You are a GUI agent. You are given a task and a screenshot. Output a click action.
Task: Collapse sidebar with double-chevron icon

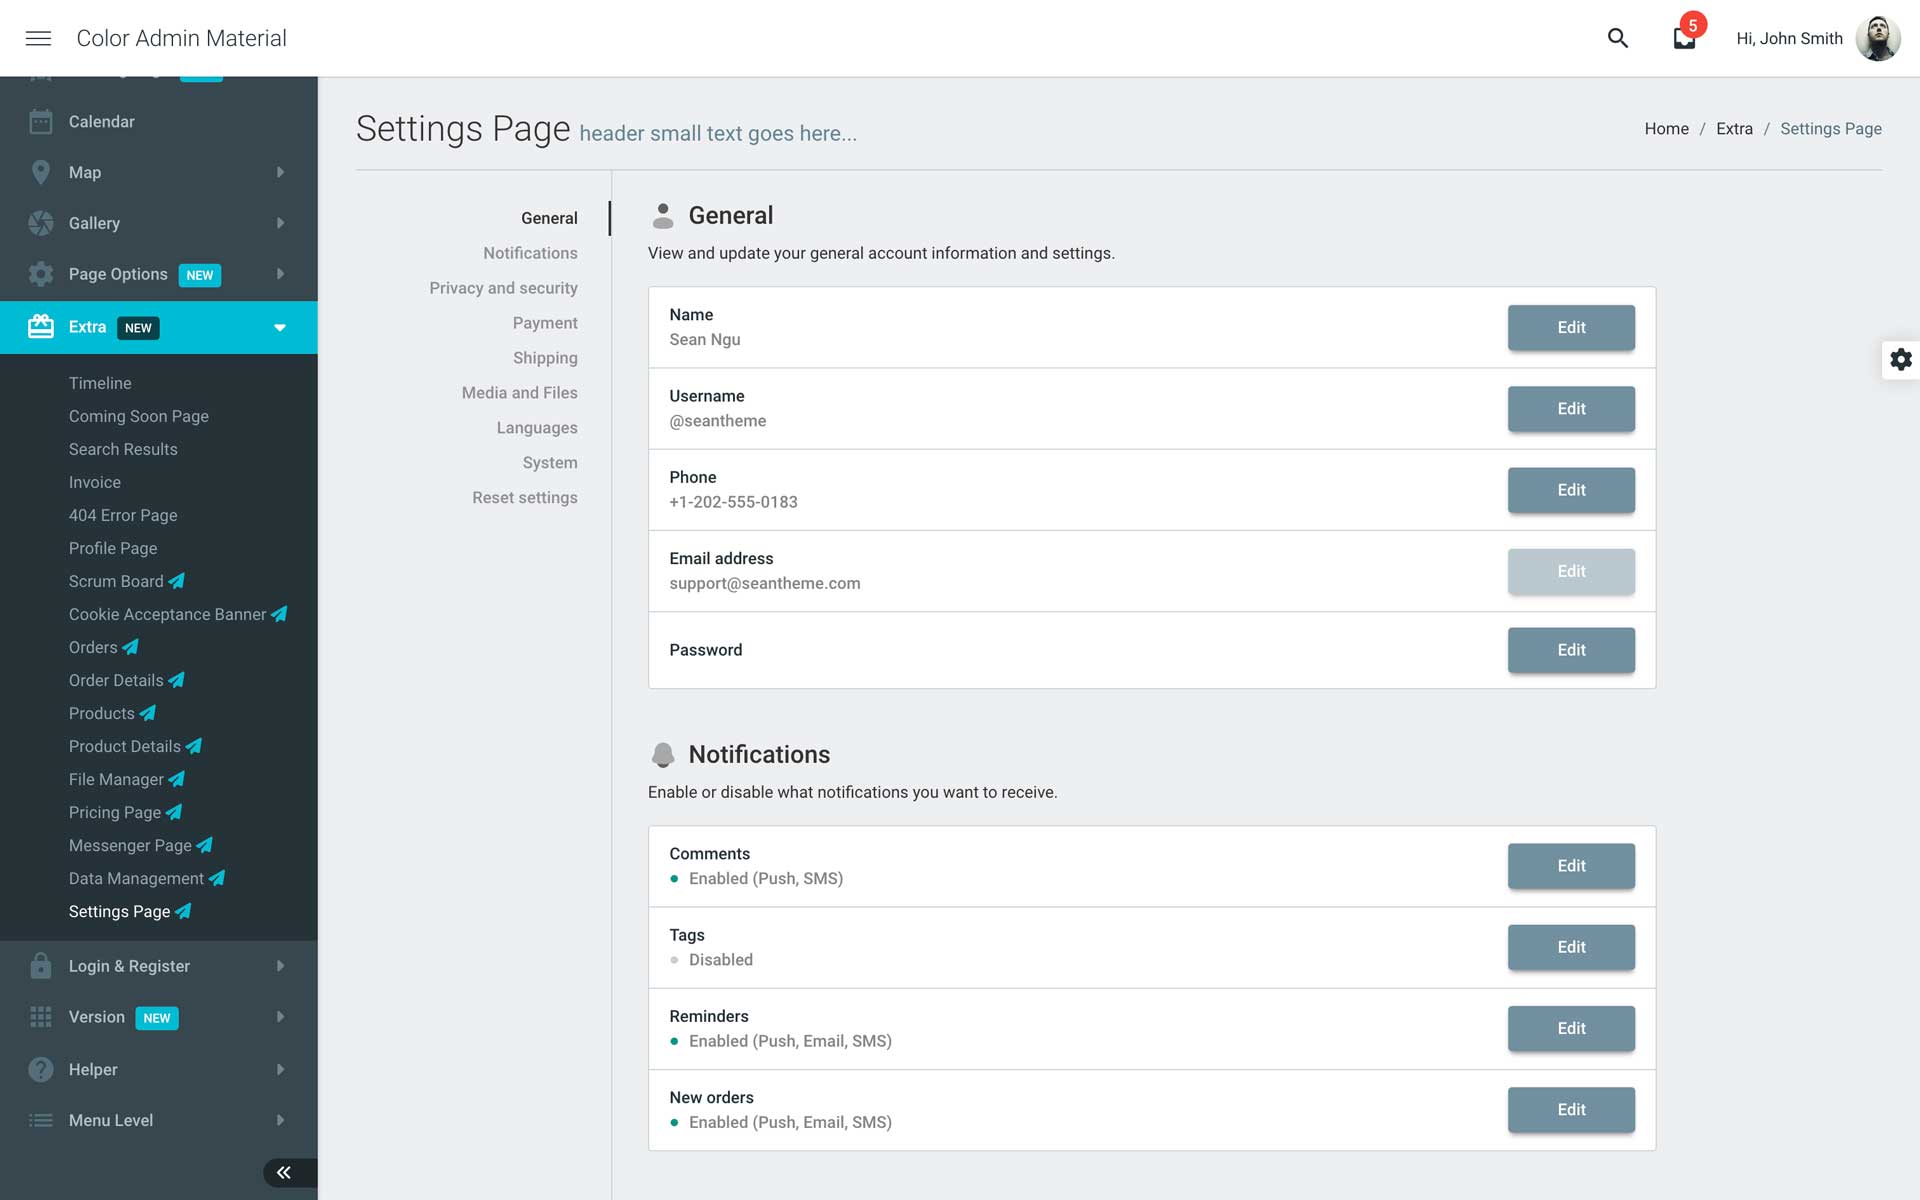(x=284, y=1172)
